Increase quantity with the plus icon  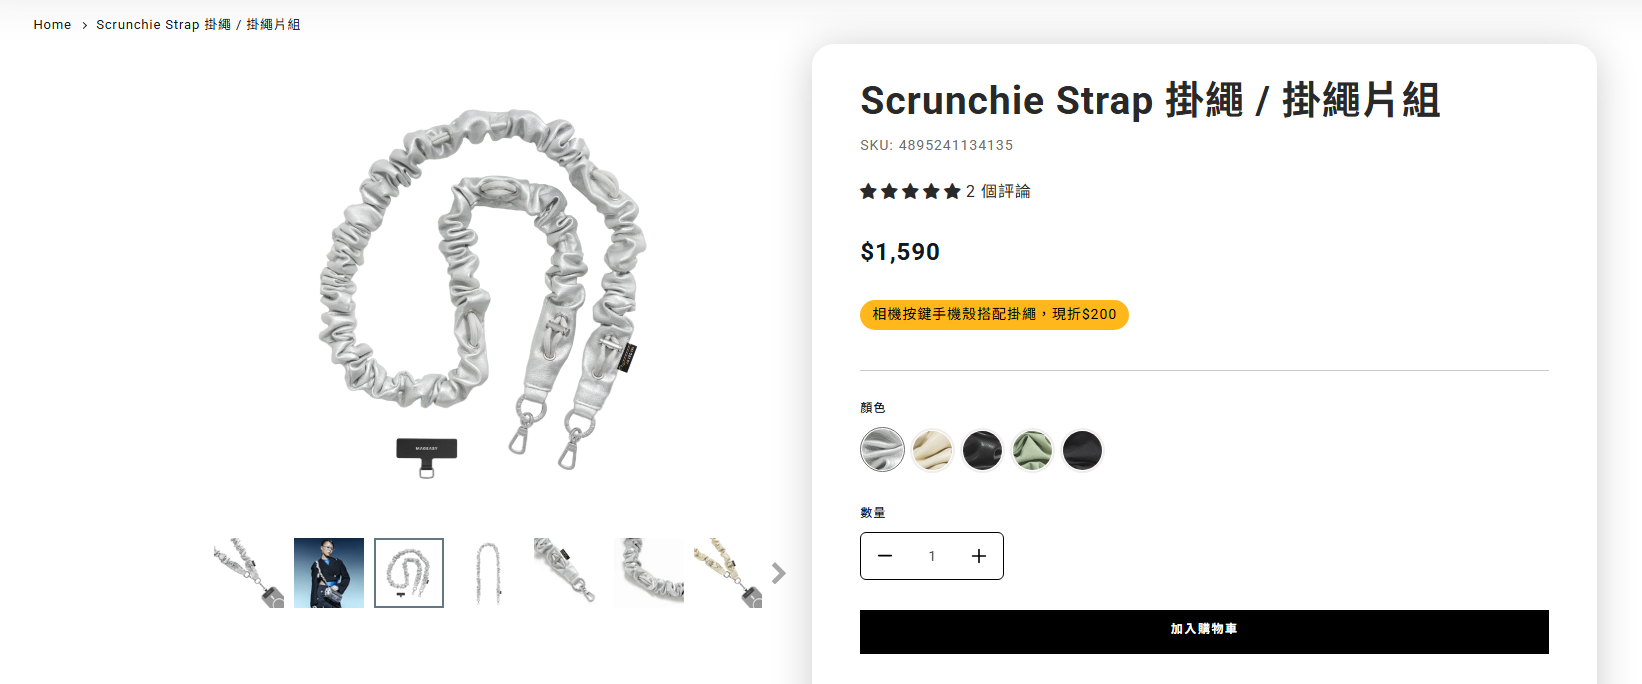(979, 556)
